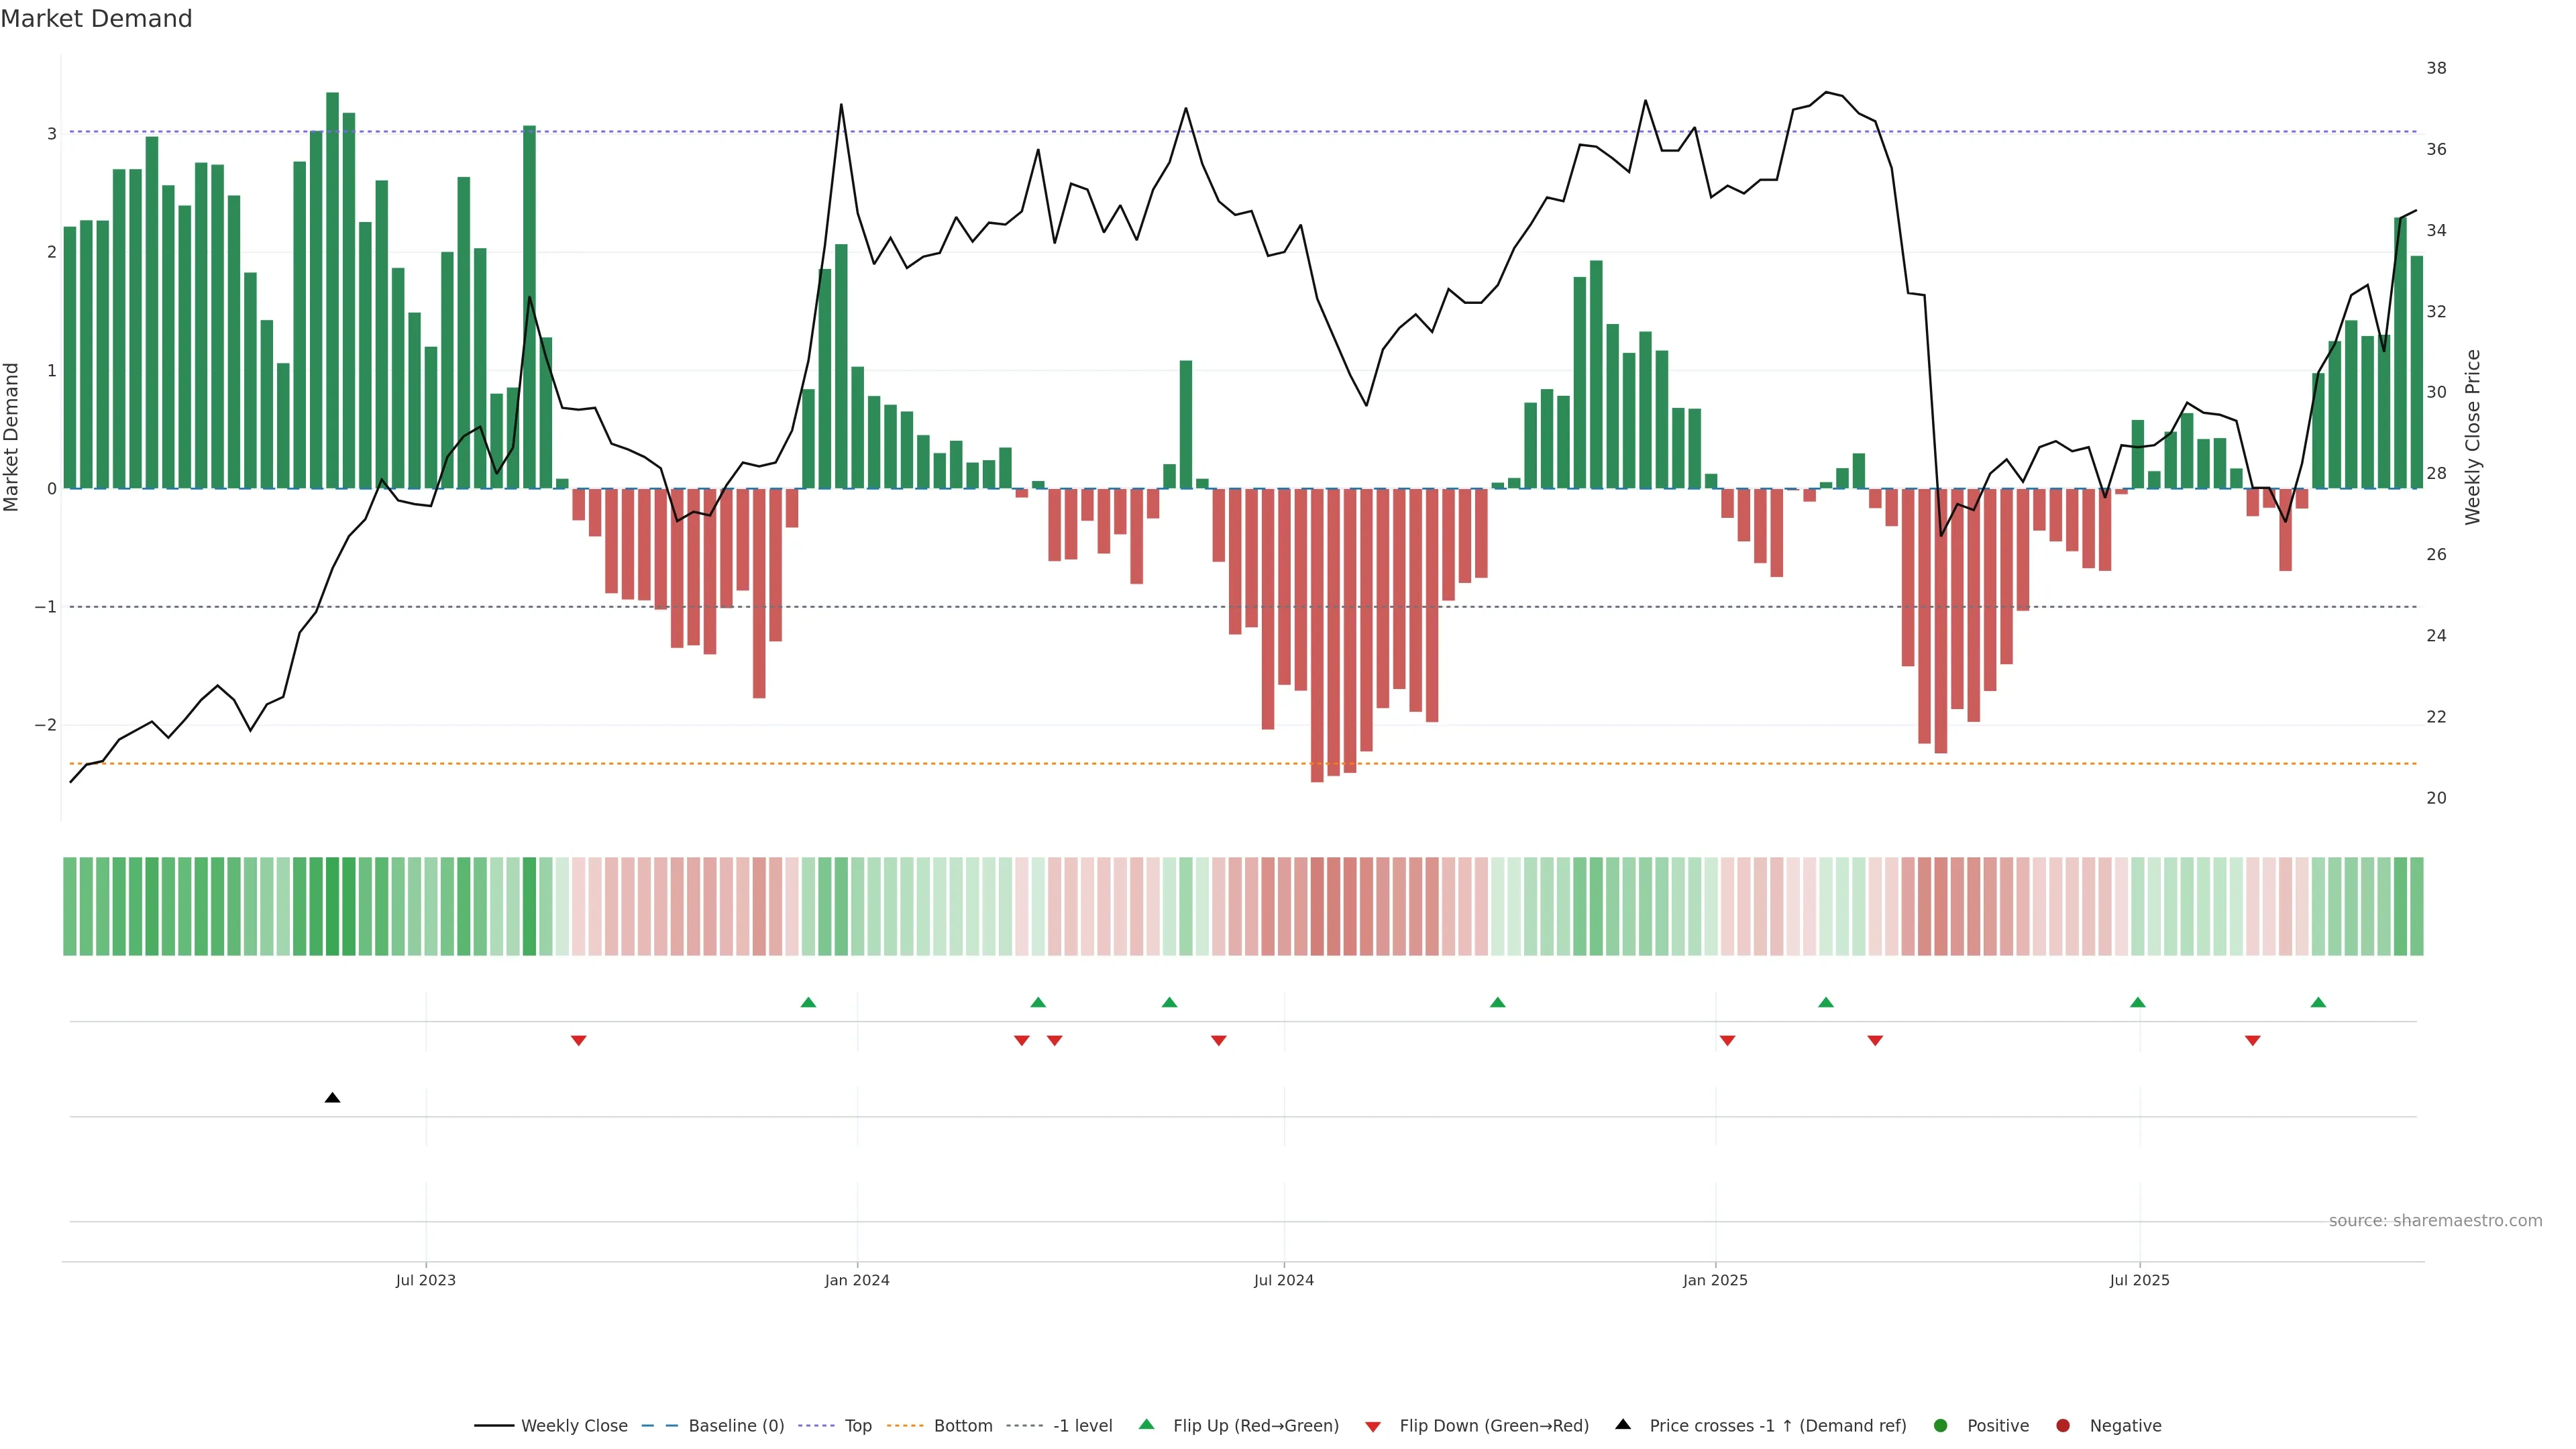Click the source: sharemaestro.com text
The image size is (2576, 1449).
coord(2435,1221)
